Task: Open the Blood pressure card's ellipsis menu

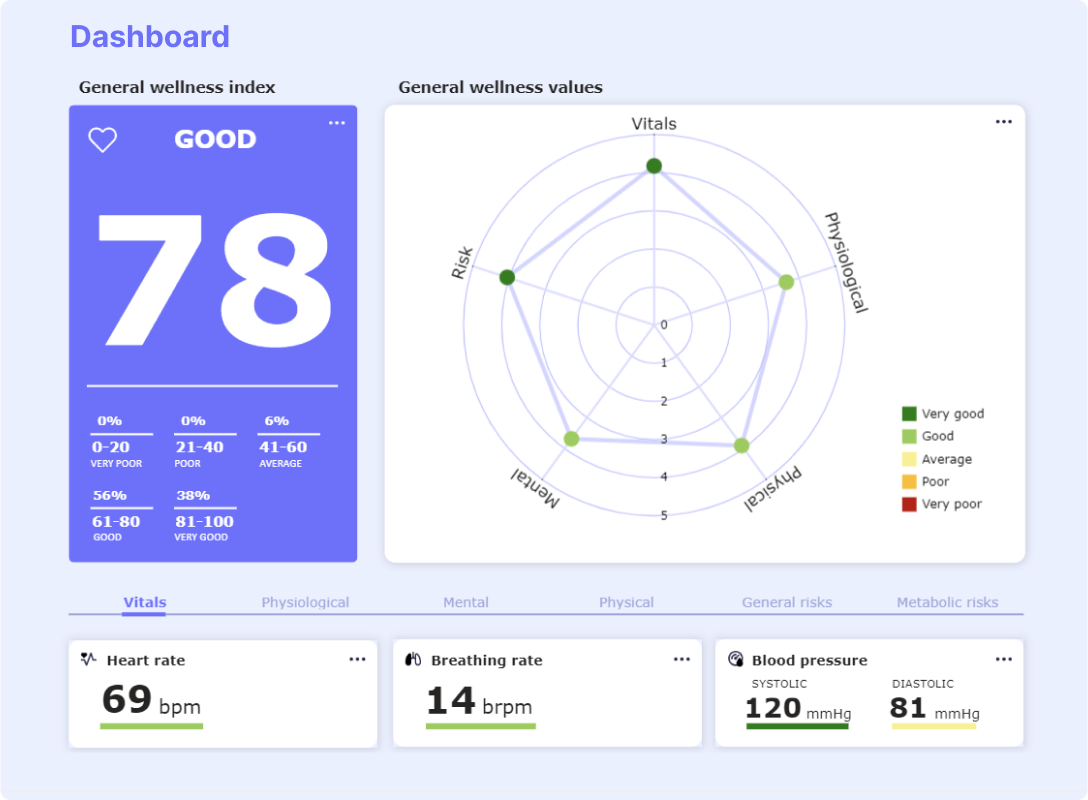Action: [x=1004, y=659]
